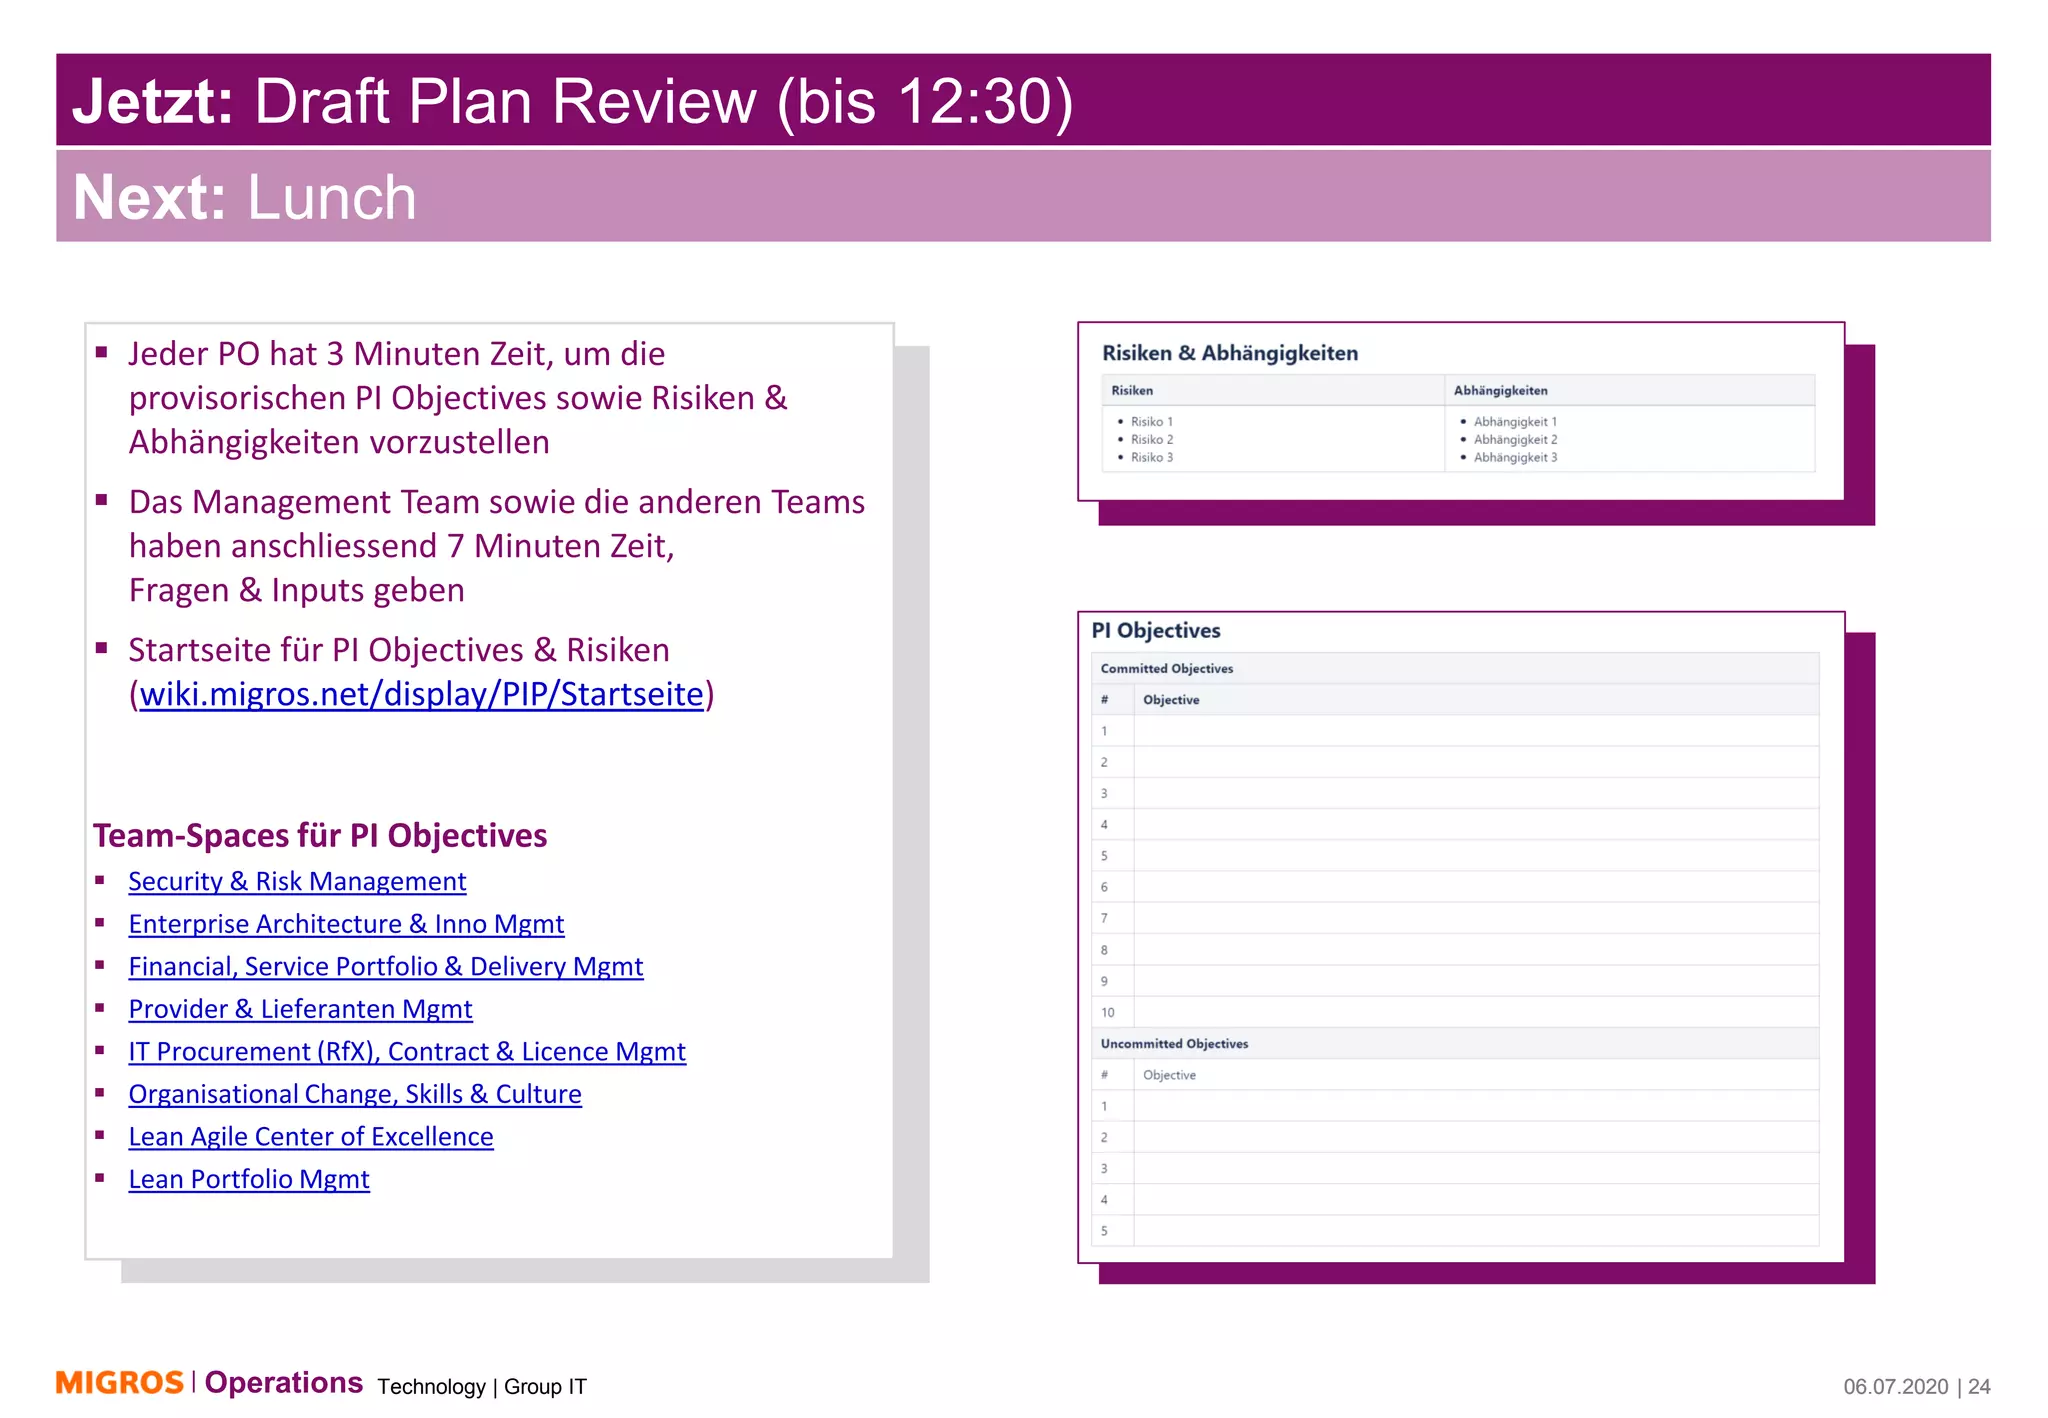Open Enterprise Architecture & Inno Mgmt link
This screenshot has height=1418, width=2048.
click(x=346, y=924)
